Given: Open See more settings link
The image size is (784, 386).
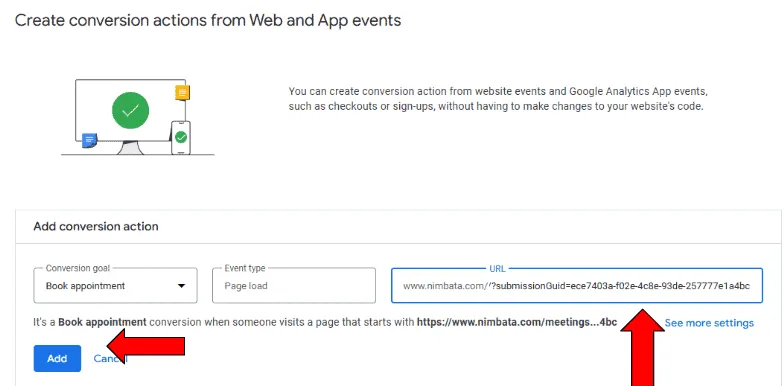Looking at the screenshot, I should click(709, 323).
